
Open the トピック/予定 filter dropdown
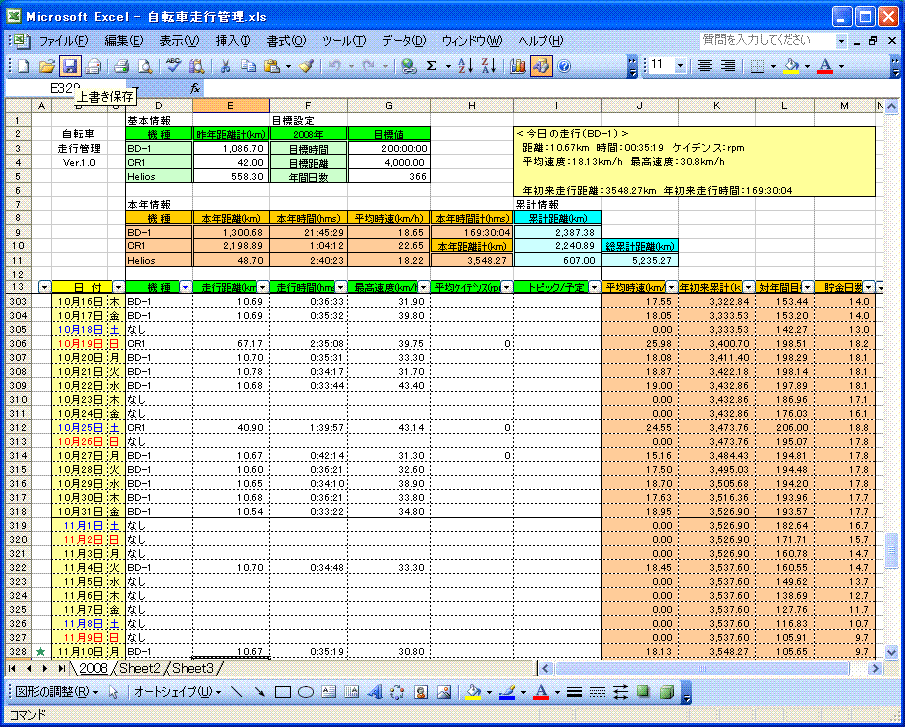point(594,287)
